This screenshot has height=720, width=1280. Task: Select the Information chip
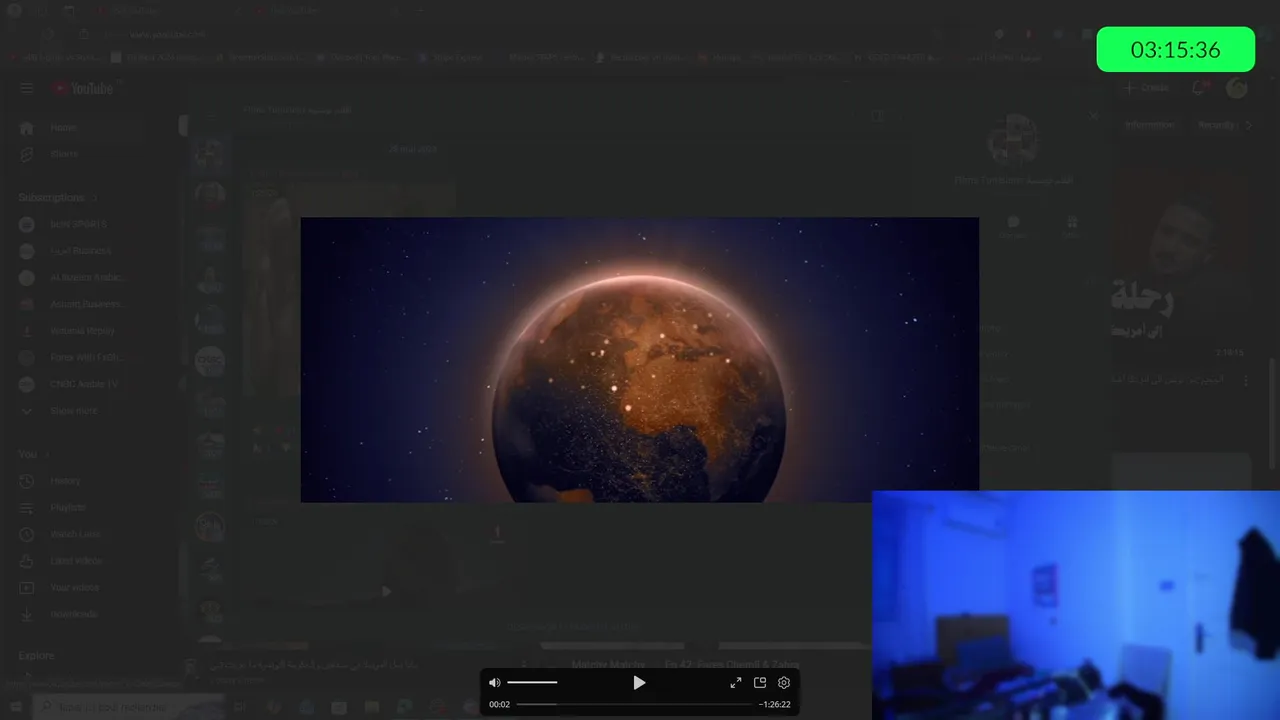click(1149, 125)
